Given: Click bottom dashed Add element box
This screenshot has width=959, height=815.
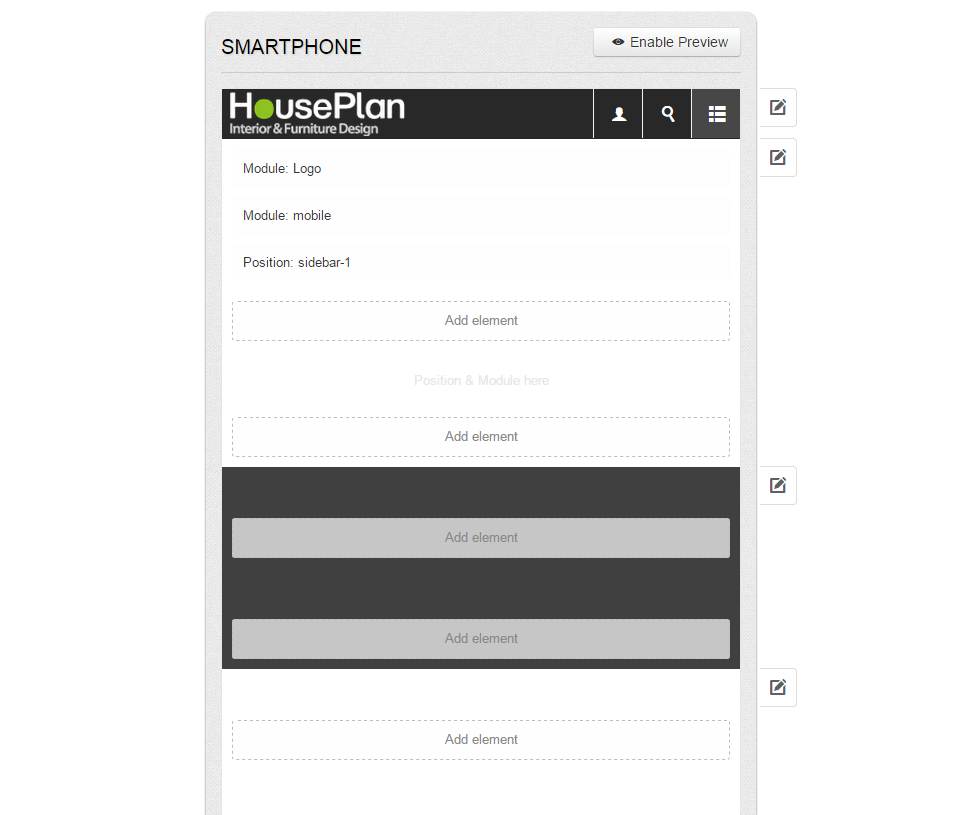Looking at the screenshot, I should click(x=481, y=740).
